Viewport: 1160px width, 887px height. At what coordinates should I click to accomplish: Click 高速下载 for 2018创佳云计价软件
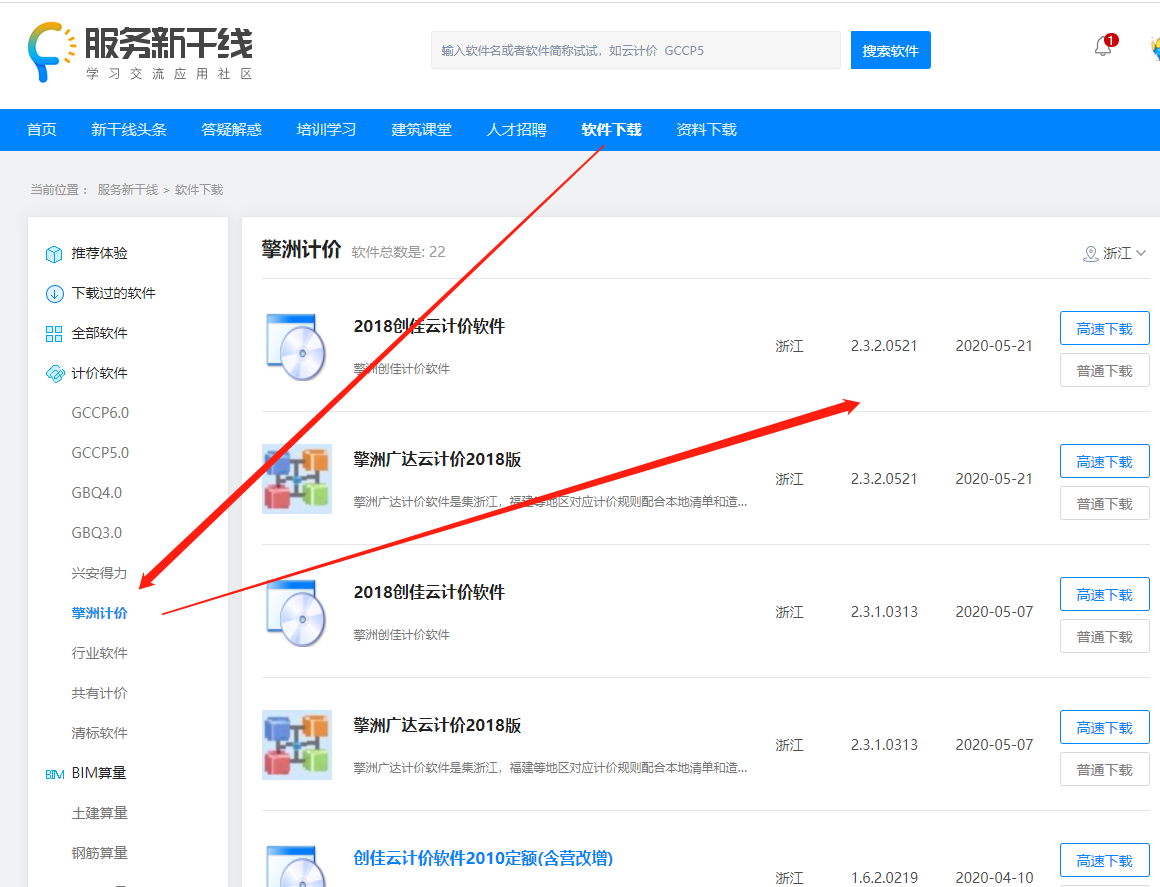coord(1104,327)
